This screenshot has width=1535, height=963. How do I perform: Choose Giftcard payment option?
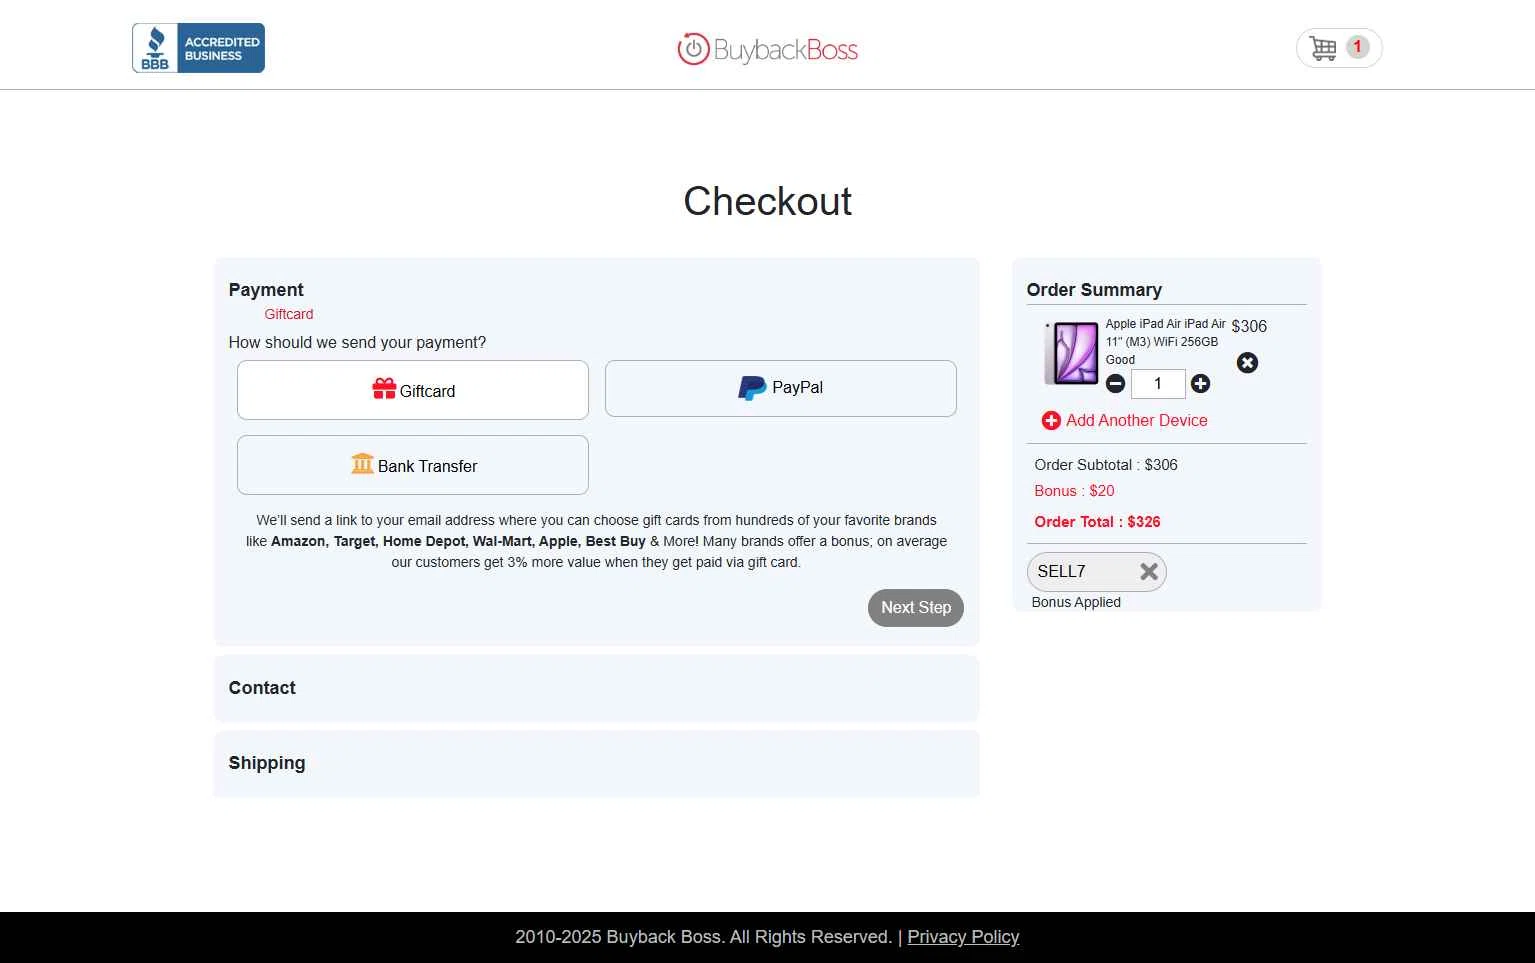click(413, 390)
